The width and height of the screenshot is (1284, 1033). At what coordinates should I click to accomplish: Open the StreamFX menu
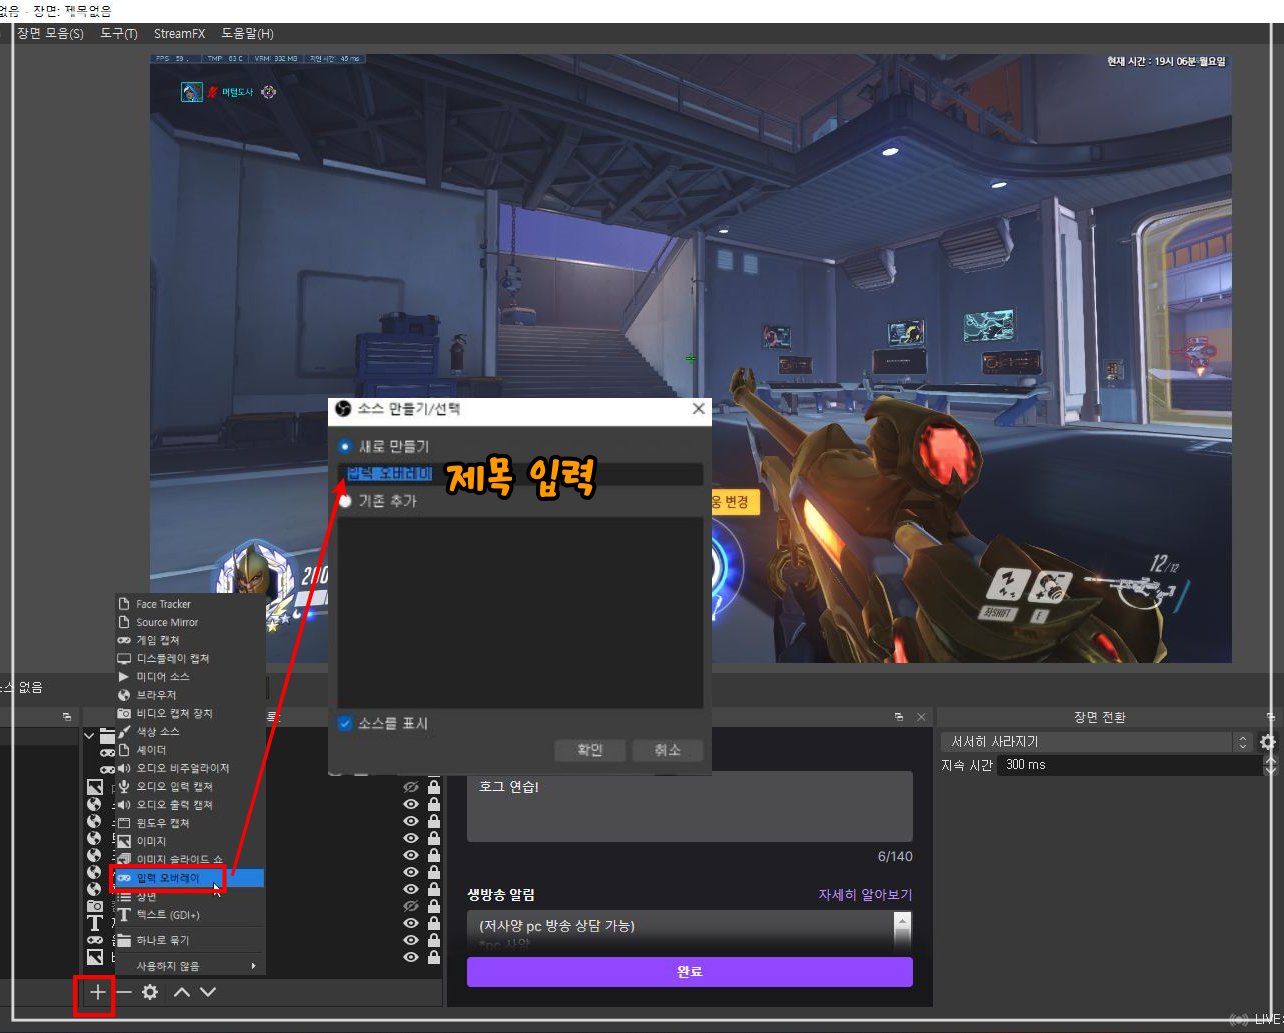179,33
